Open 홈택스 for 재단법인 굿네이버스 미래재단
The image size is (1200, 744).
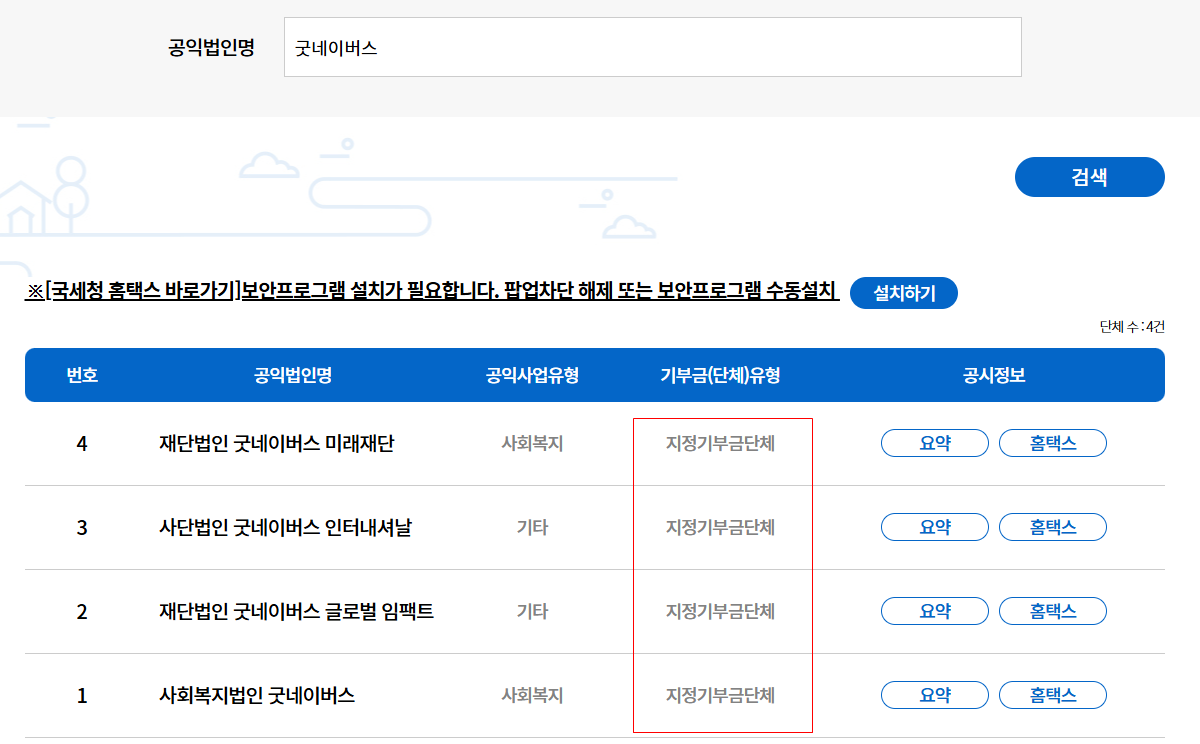(1053, 443)
